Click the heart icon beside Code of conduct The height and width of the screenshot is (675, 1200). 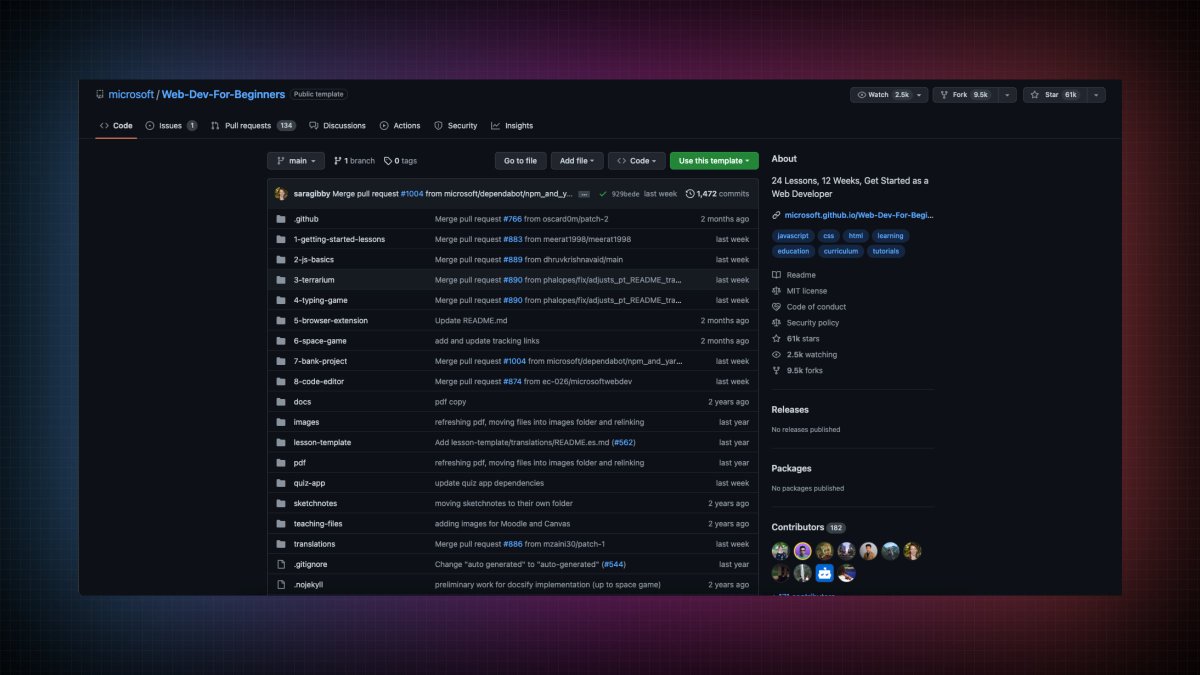click(x=776, y=307)
